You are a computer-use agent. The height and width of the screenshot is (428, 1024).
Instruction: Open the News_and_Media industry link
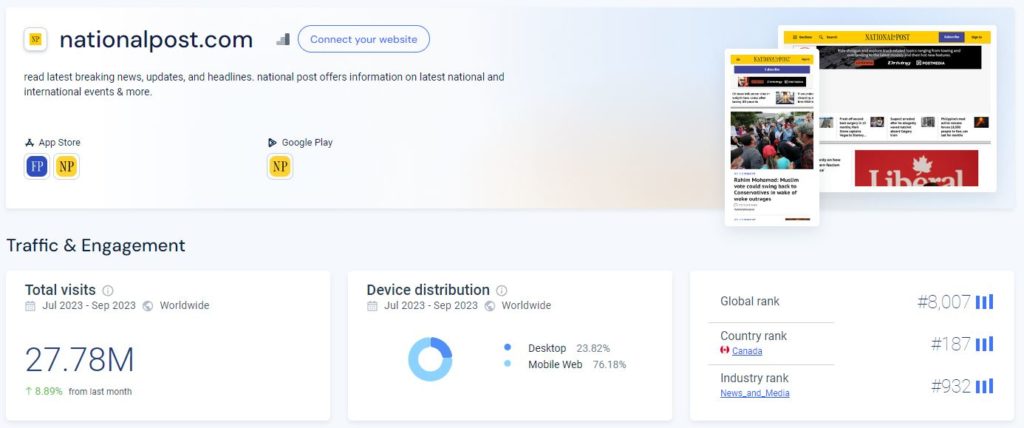point(755,393)
